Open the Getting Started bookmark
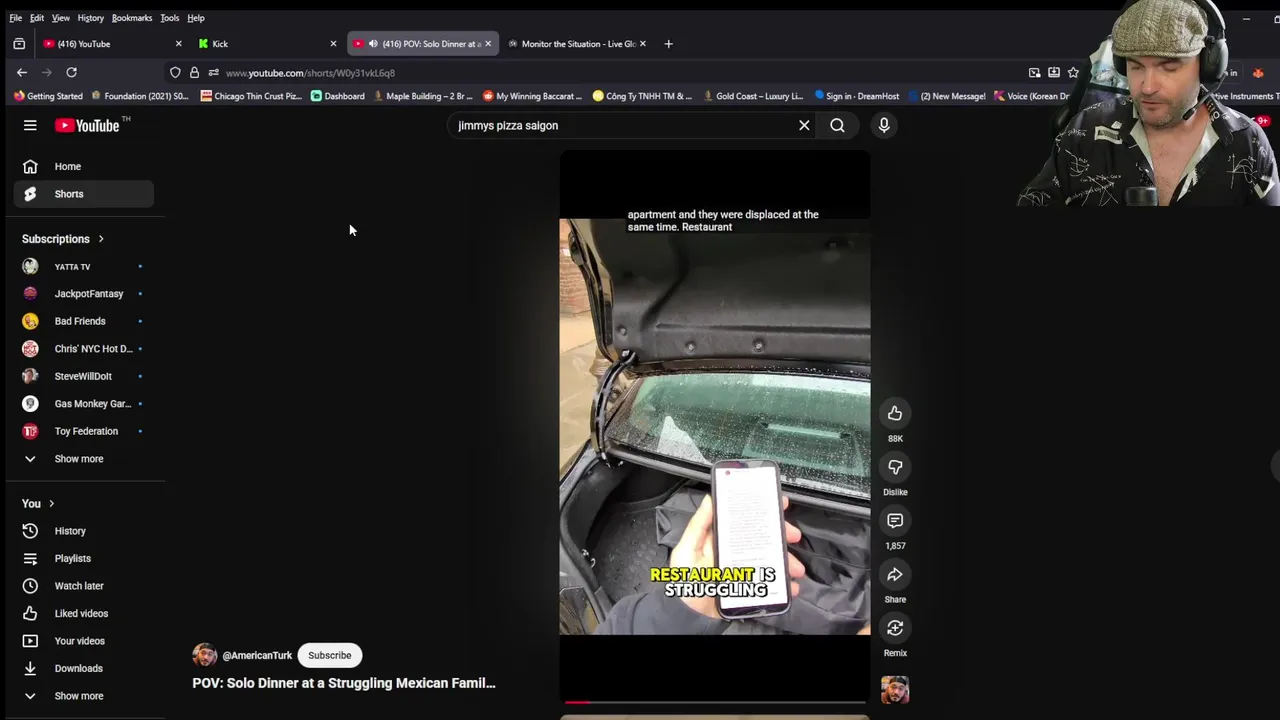 48,96
